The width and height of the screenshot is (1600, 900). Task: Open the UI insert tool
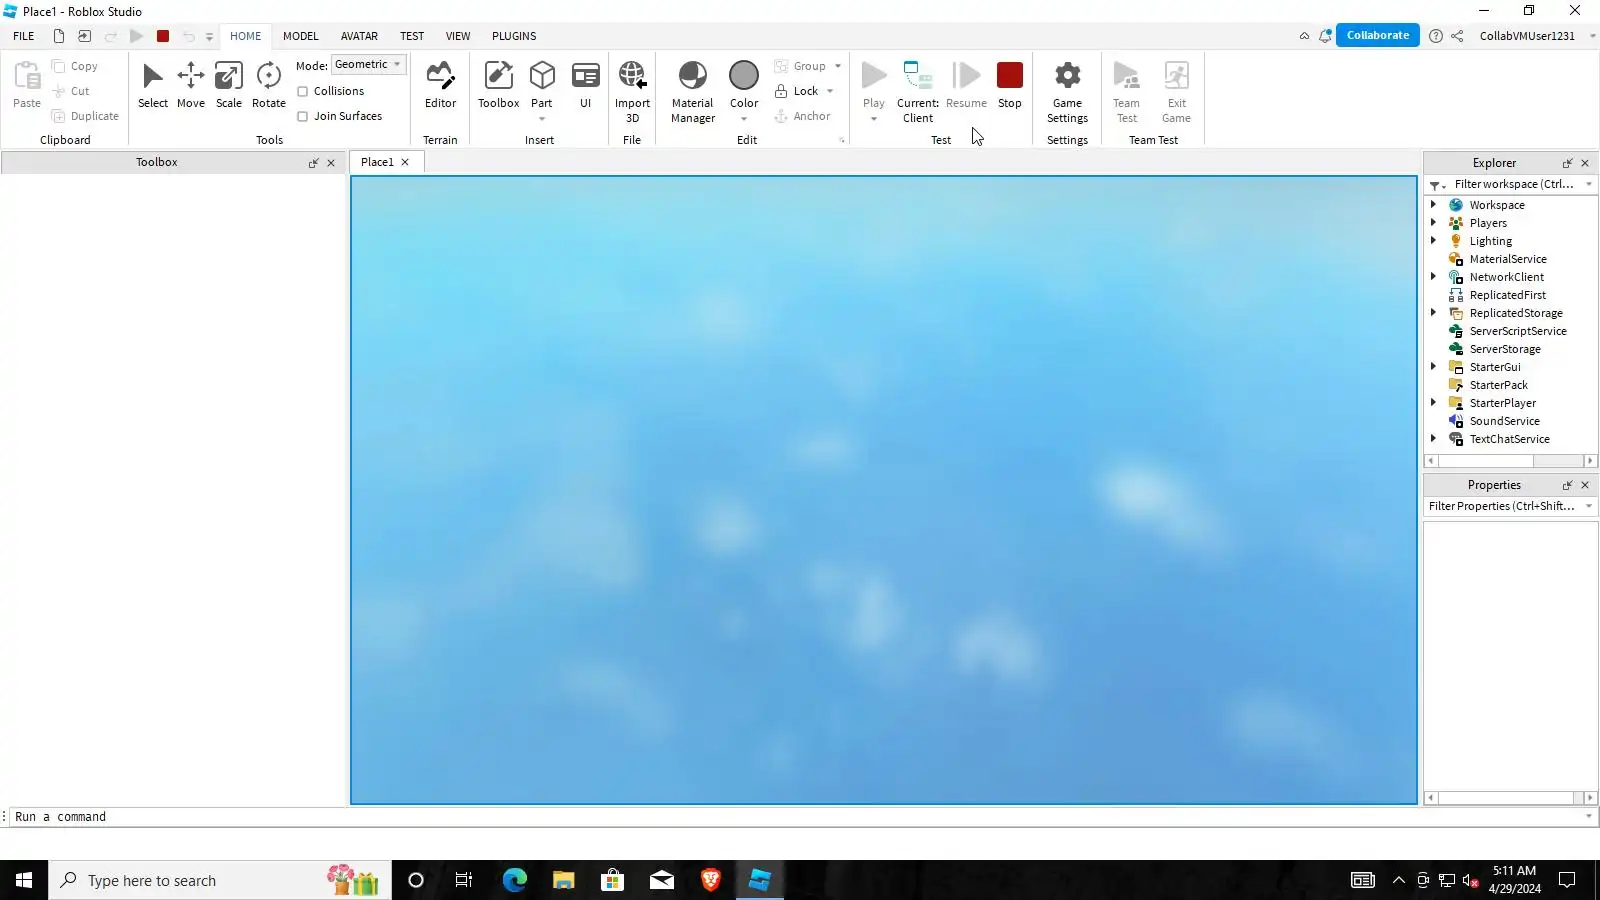[586, 86]
